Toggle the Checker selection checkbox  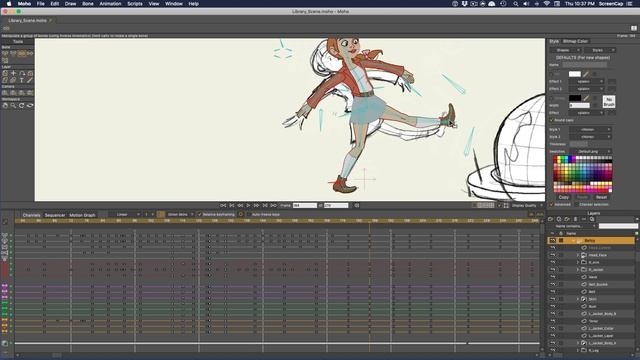pyautogui.click(x=576, y=204)
